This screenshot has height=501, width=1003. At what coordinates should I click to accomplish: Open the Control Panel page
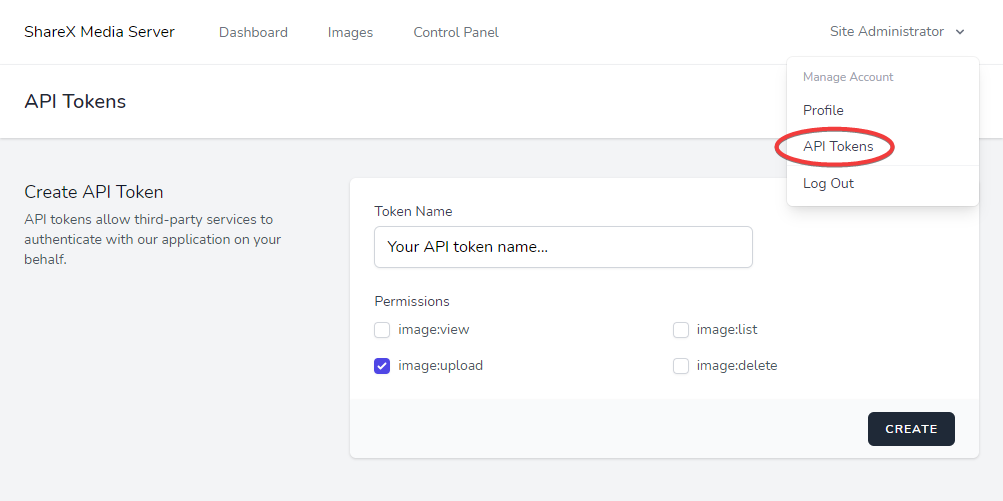pos(456,32)
